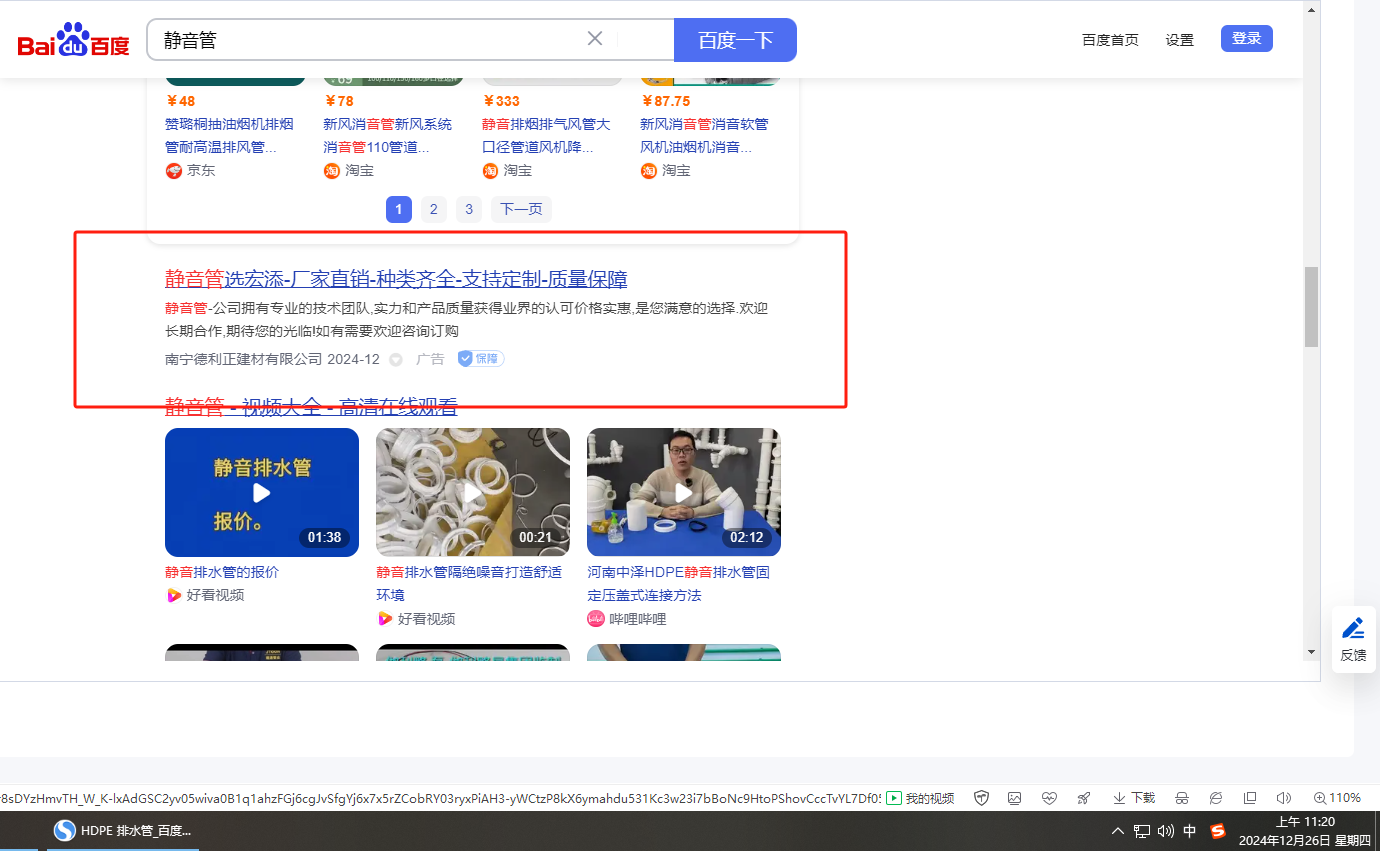Screen dimensions: 1380x851
Task: Show hidden system tray icons
Action: (x=1117, y=831)
